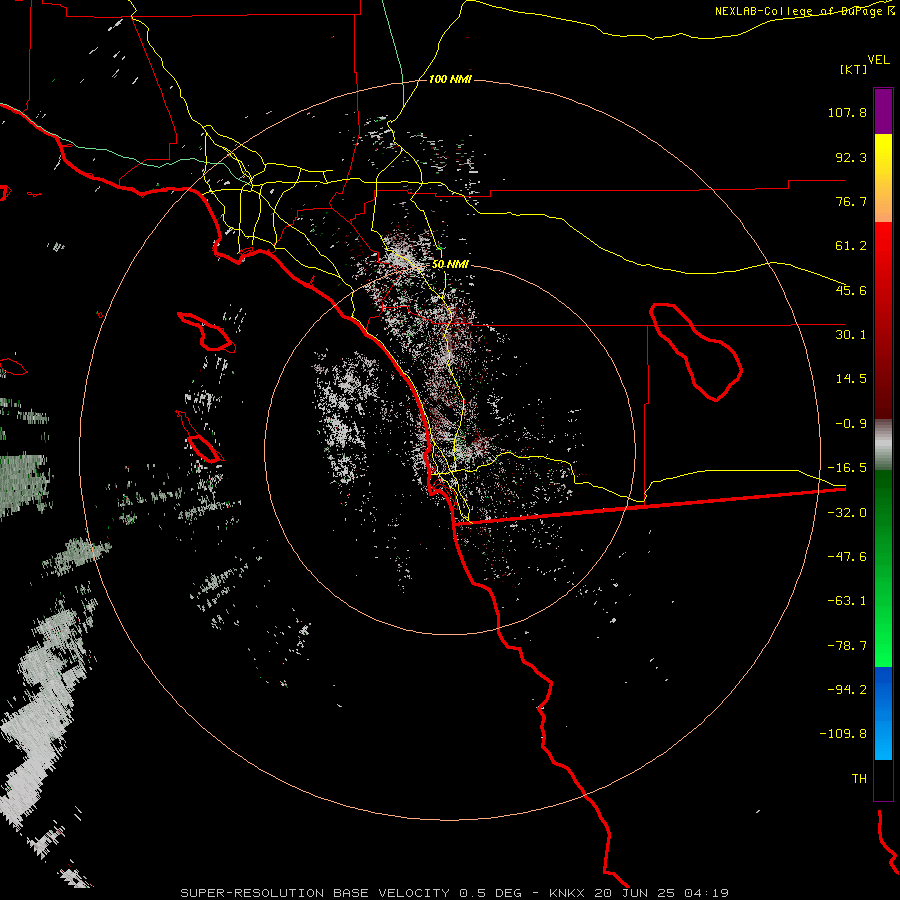Click the green segment of the color bar

pos(883,568)
